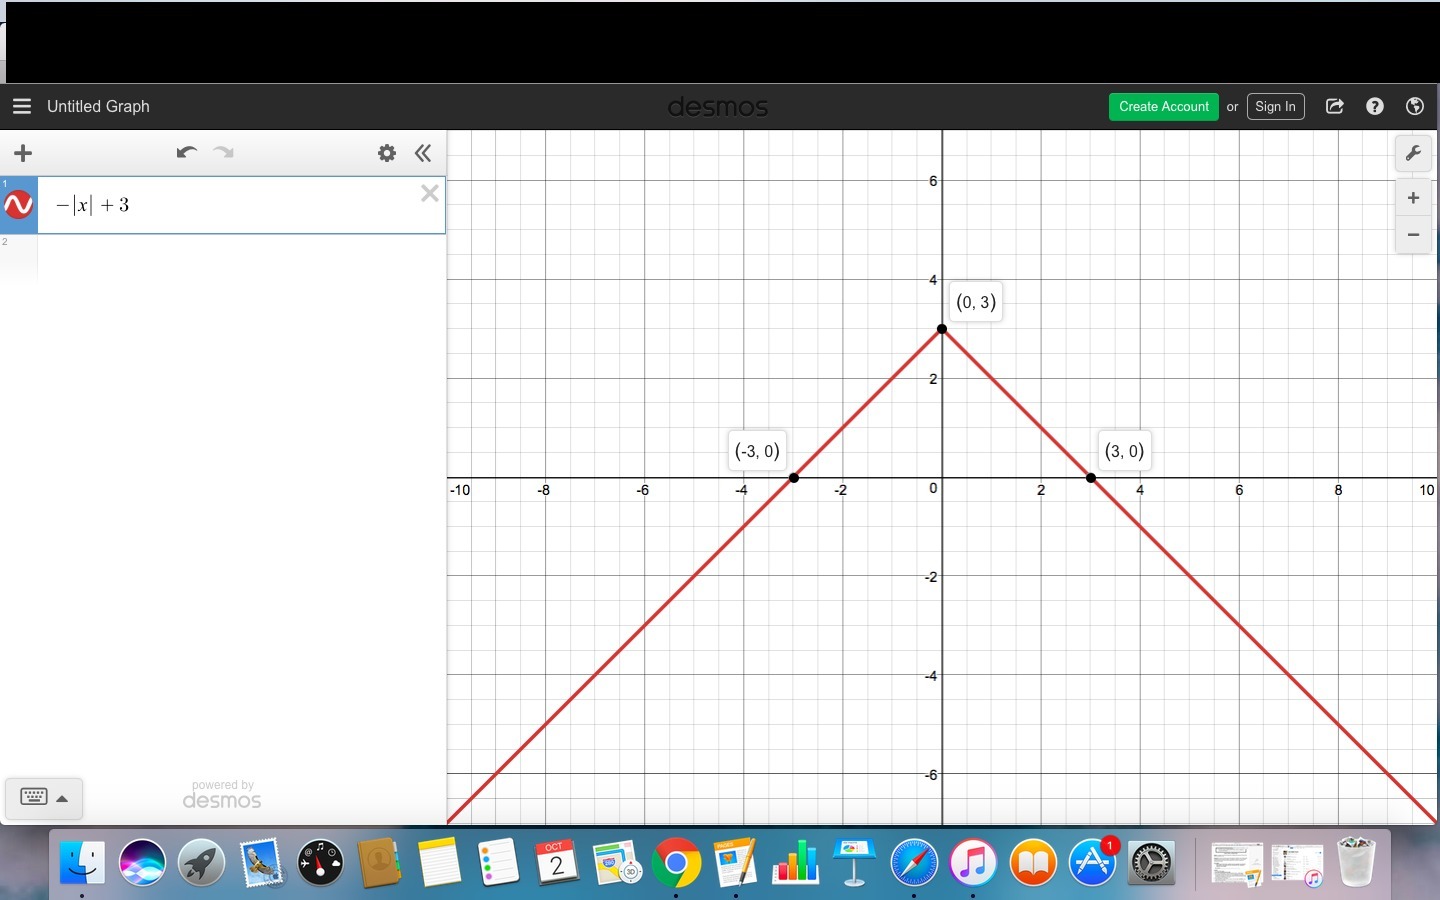Screen dimensions: 1440x900
Task: Open iBooks from the Dock
Action: click(1033, 862)
